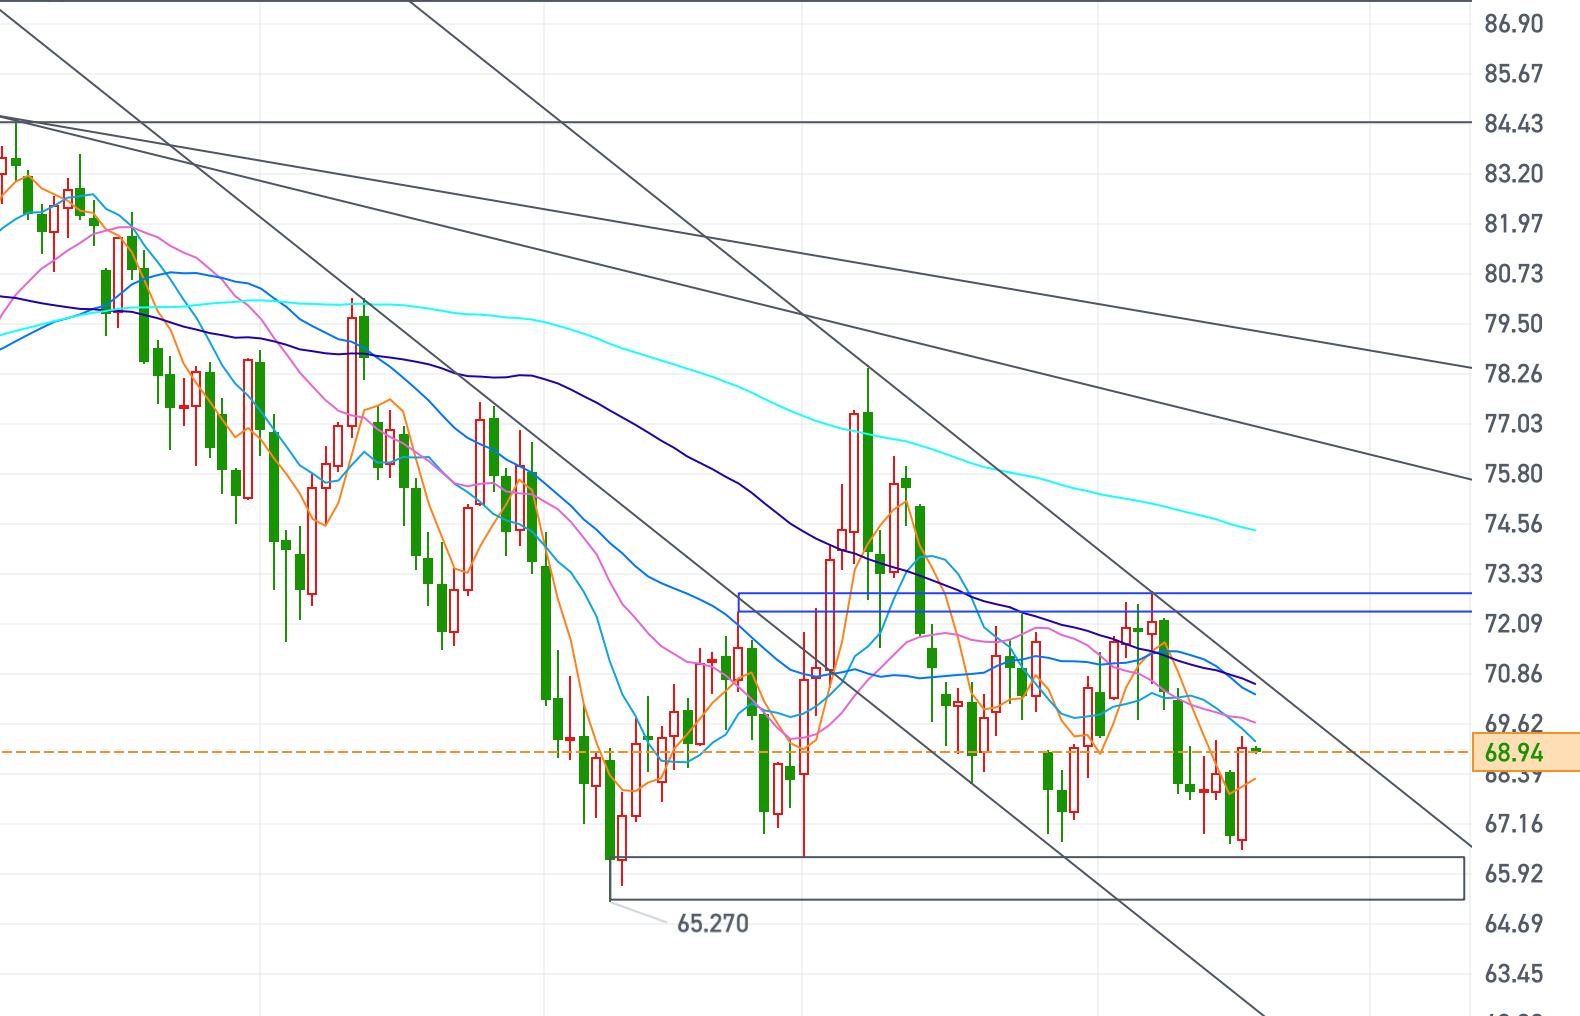Select the upper blue horizontal resistance line

[1105, 594]
